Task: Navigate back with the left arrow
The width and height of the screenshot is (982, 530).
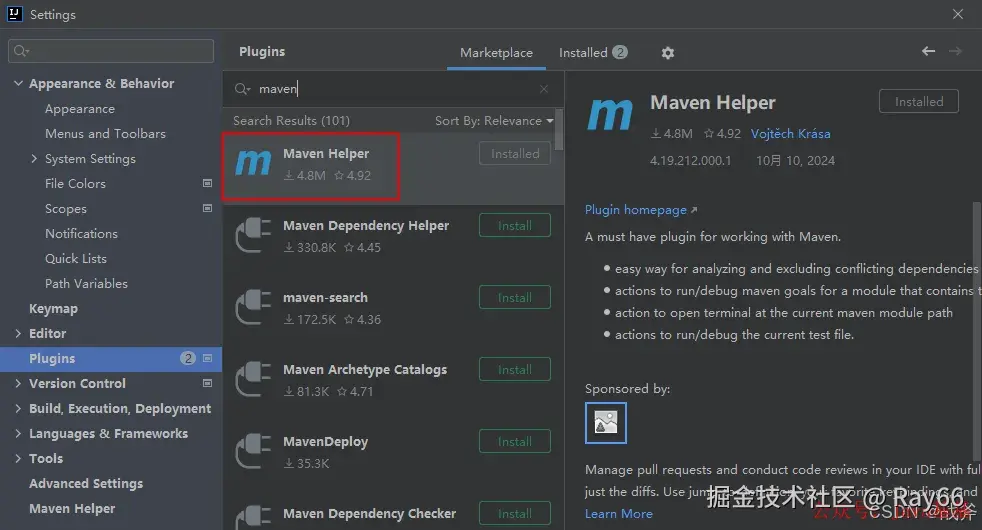Action: 928,51
